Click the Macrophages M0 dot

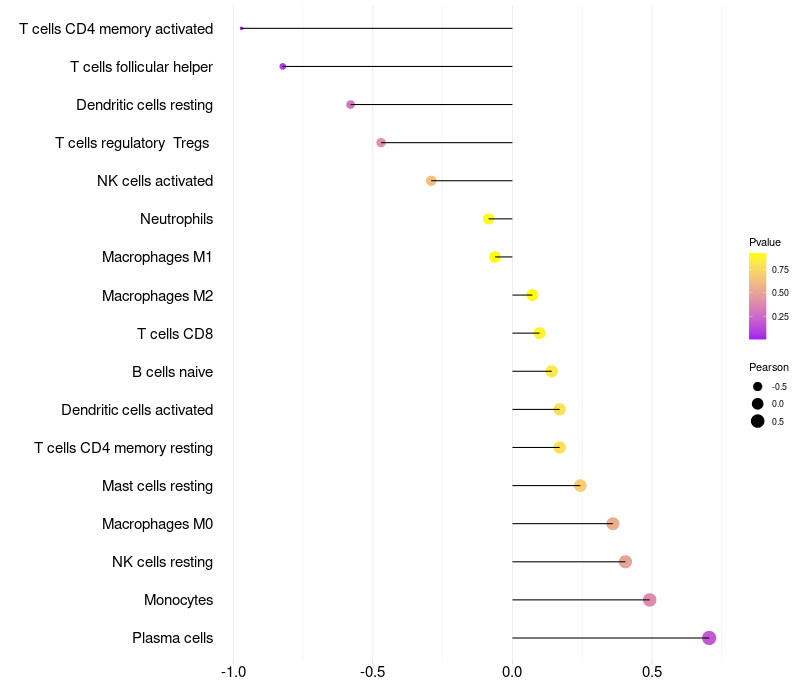[x=613, y=524]
